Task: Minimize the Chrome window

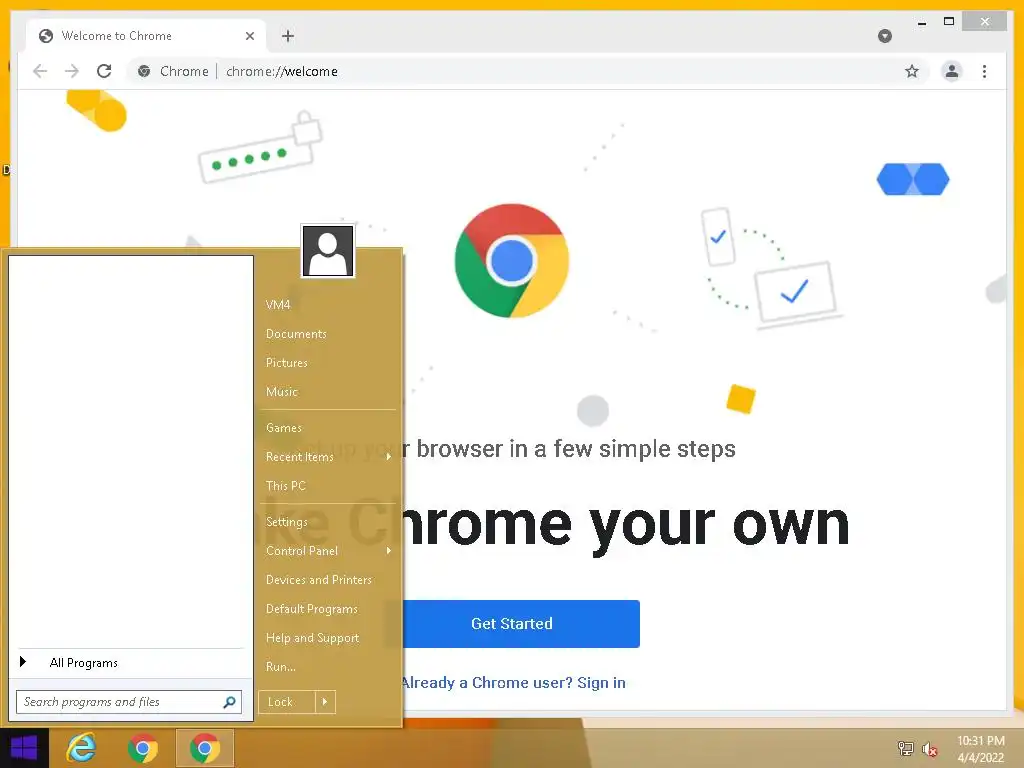Action: tap(922, 22)
